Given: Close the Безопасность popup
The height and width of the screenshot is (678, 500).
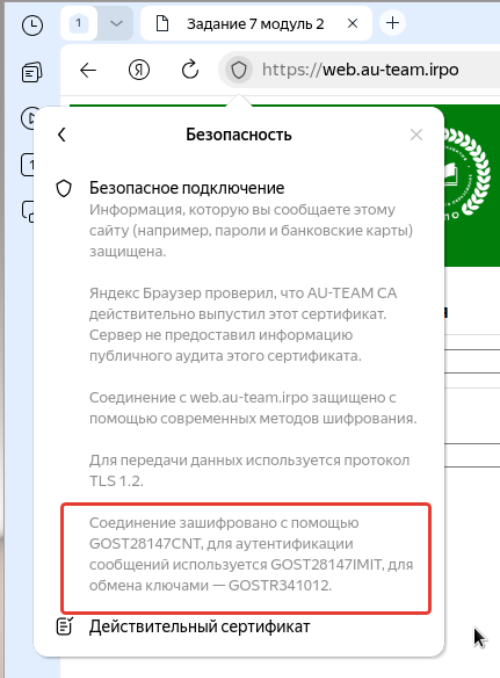Looking at the screenshot, I should tap(416, 135).
